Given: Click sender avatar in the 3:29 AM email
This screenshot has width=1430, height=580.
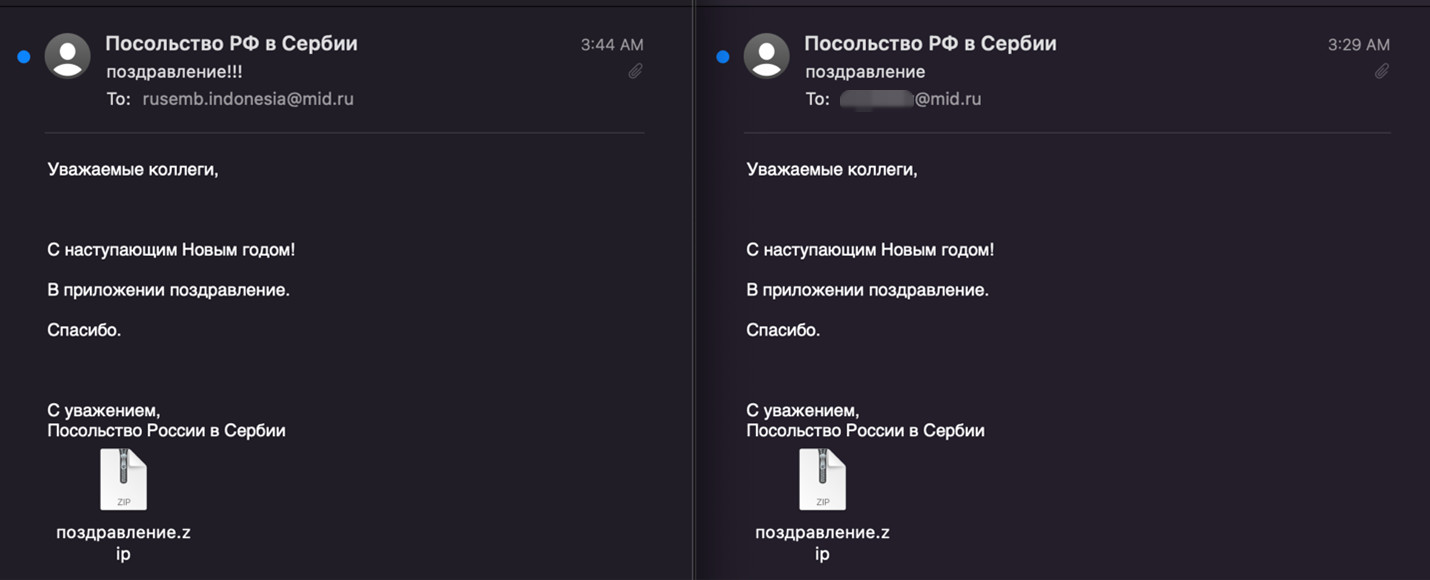Looking at the screenshot, I should 767,56.
